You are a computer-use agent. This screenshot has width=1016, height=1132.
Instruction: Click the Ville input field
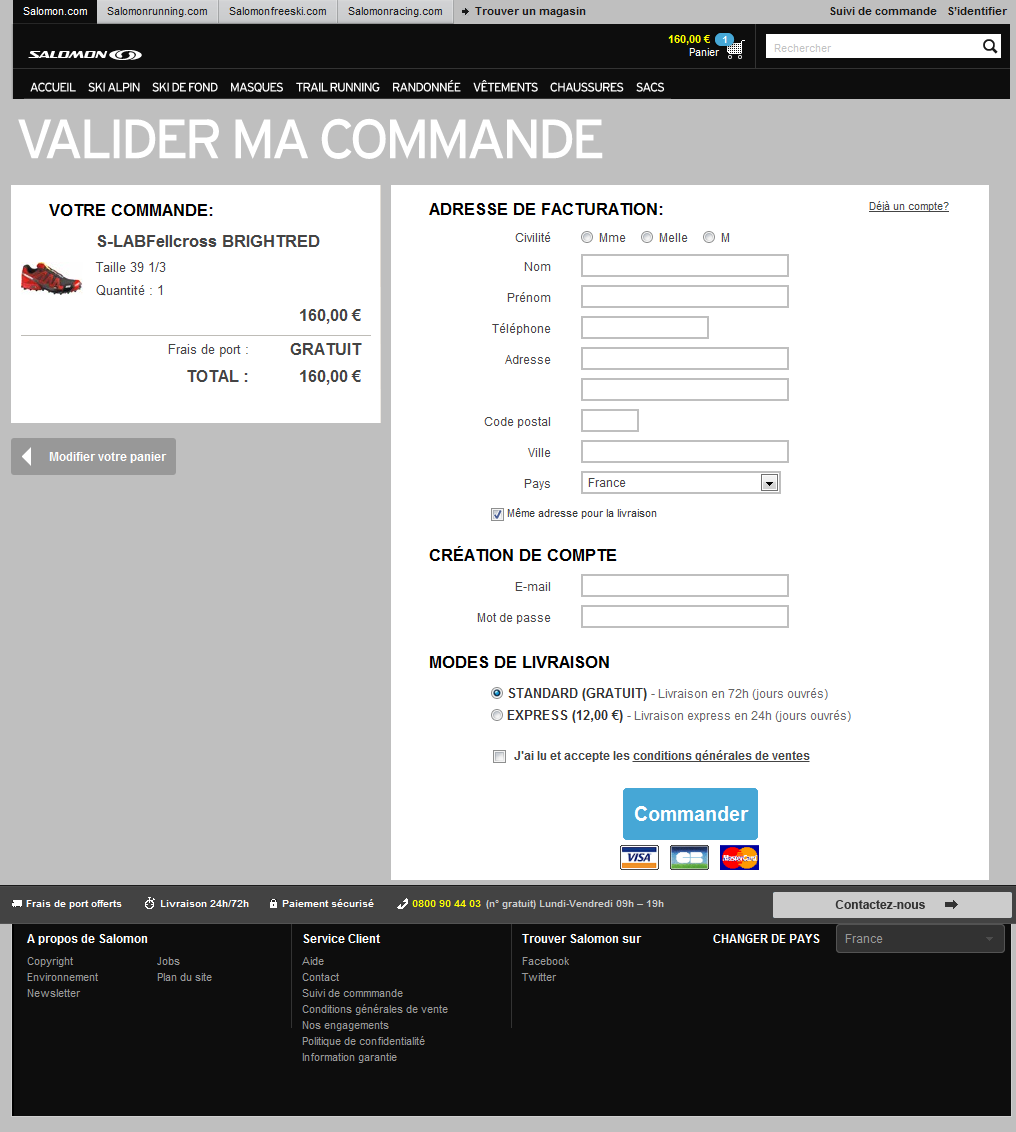pos(685,452)
